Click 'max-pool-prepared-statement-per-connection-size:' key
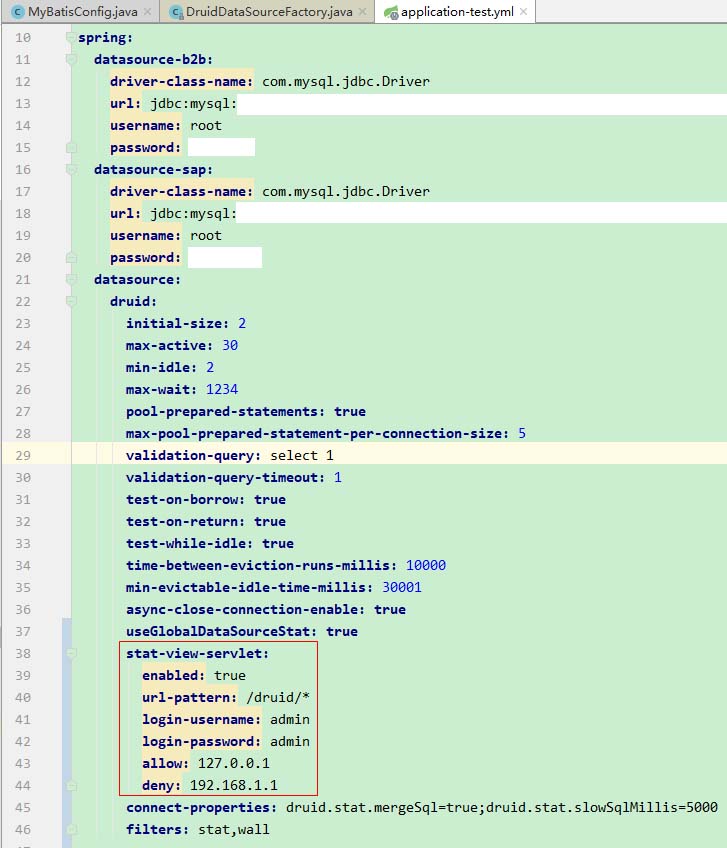Image resolution: width=727 pixels, height=848 pixels. click(318, 434)
